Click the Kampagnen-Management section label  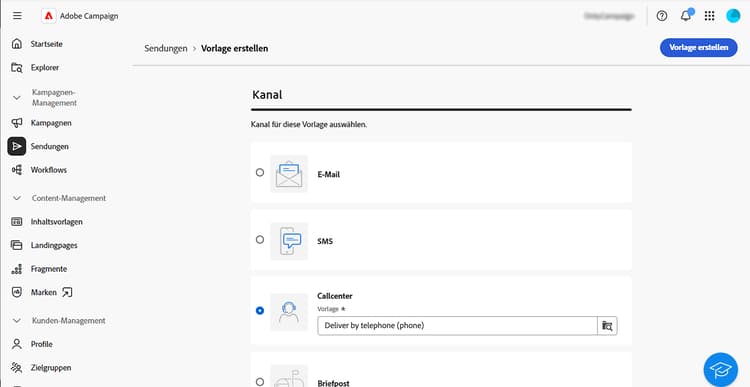(x=55, y=97)
